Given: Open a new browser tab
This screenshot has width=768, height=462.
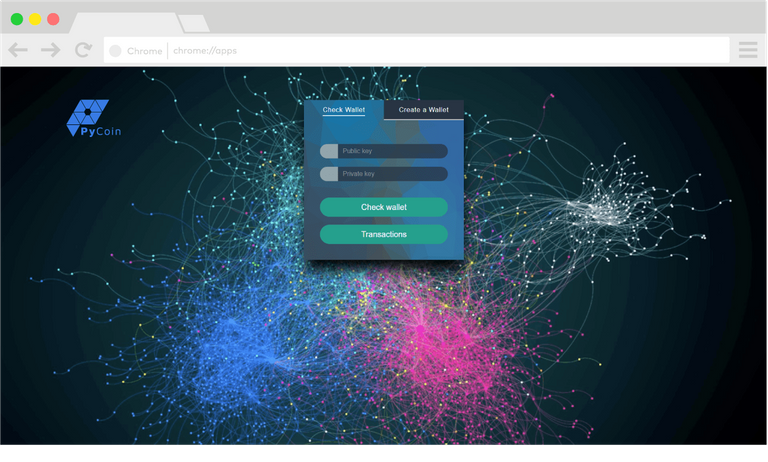Looking at the screenshot, I should pyautogui.click(x=194, y=24).
